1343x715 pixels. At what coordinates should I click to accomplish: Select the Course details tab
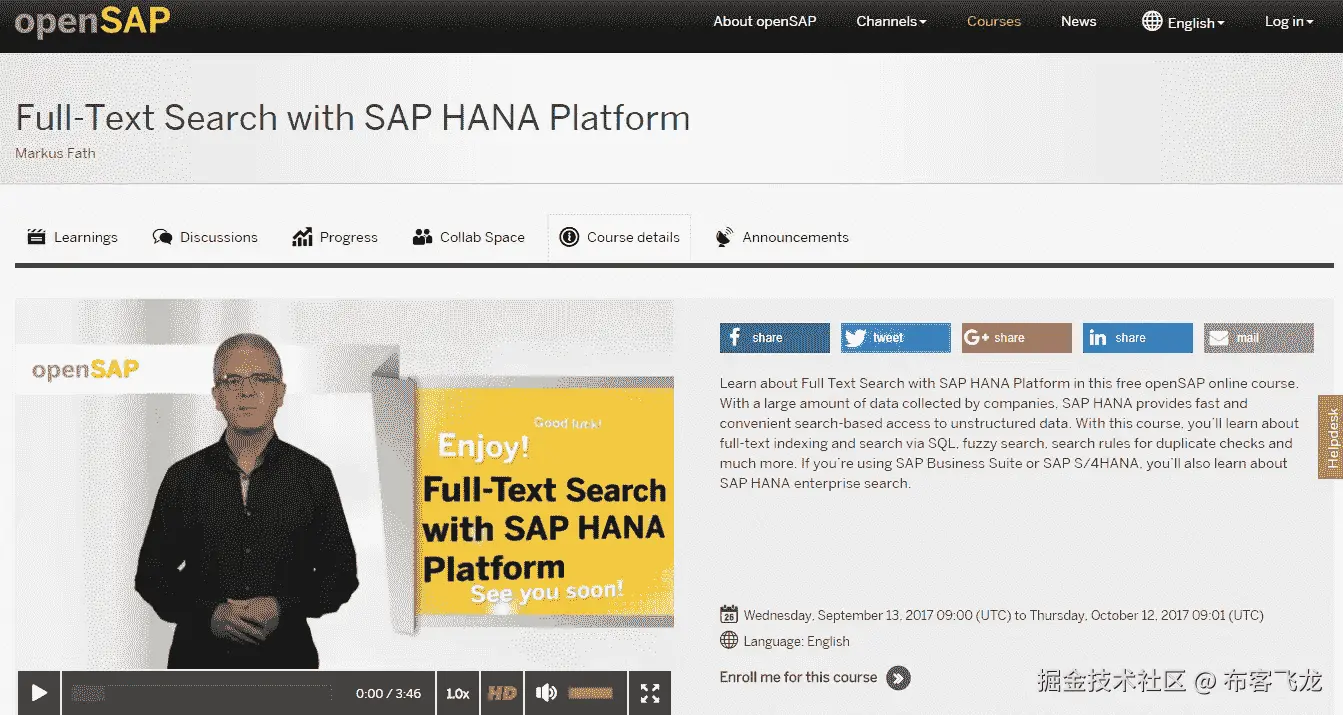619,237
